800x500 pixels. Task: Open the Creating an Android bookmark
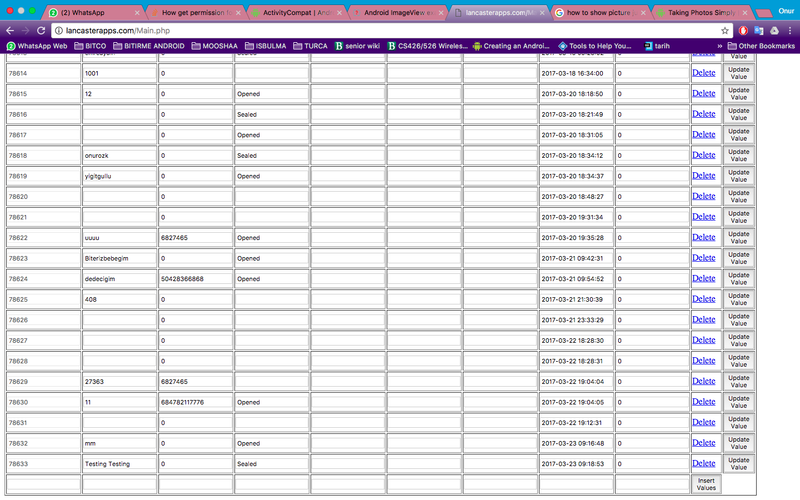511,46
